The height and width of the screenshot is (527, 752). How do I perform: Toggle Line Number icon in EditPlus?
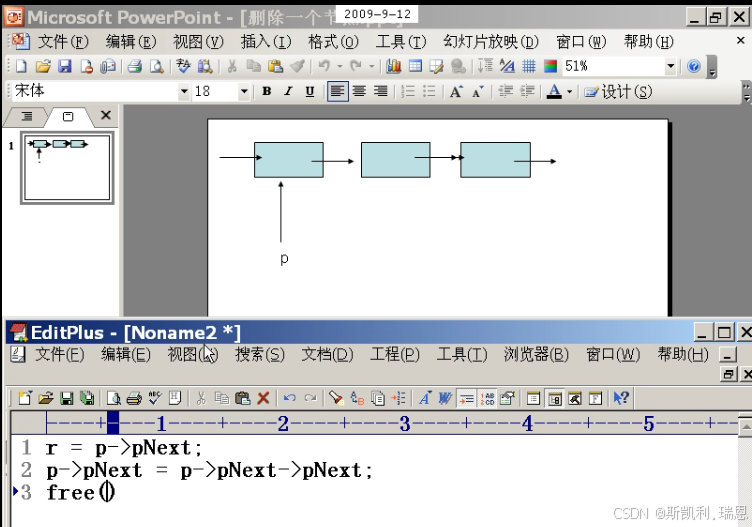point(487,398)
